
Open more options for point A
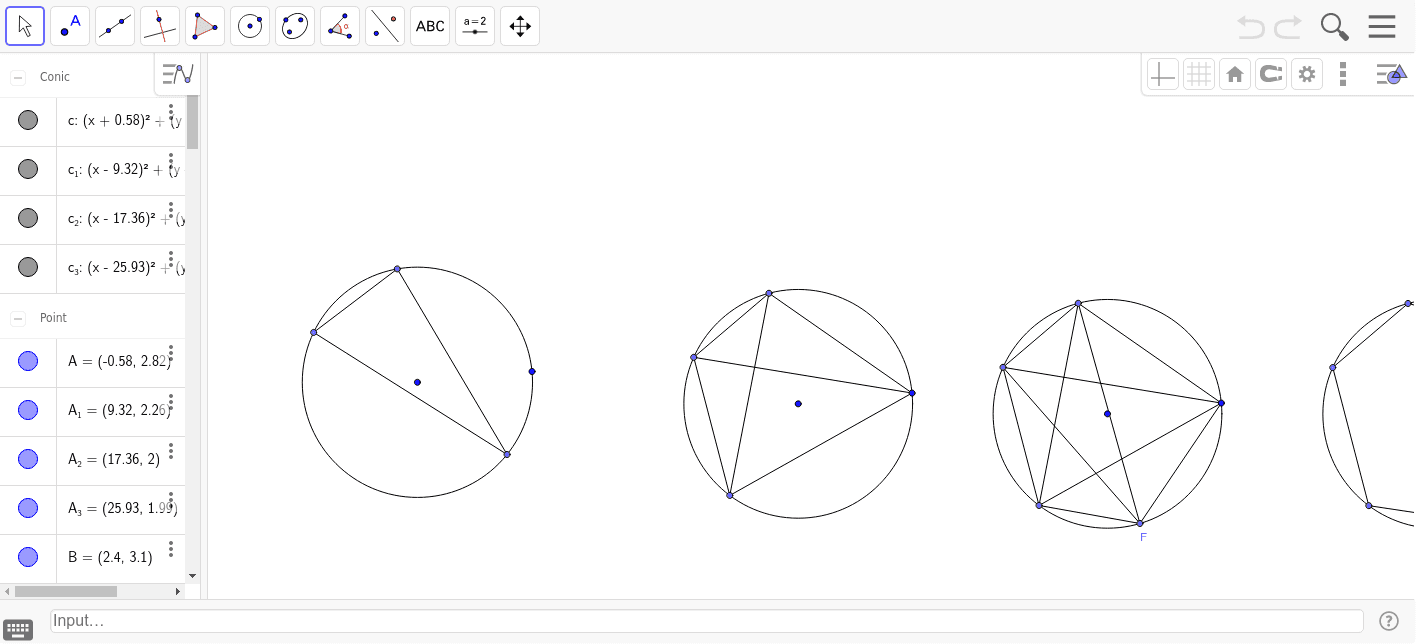click(171, 353)
